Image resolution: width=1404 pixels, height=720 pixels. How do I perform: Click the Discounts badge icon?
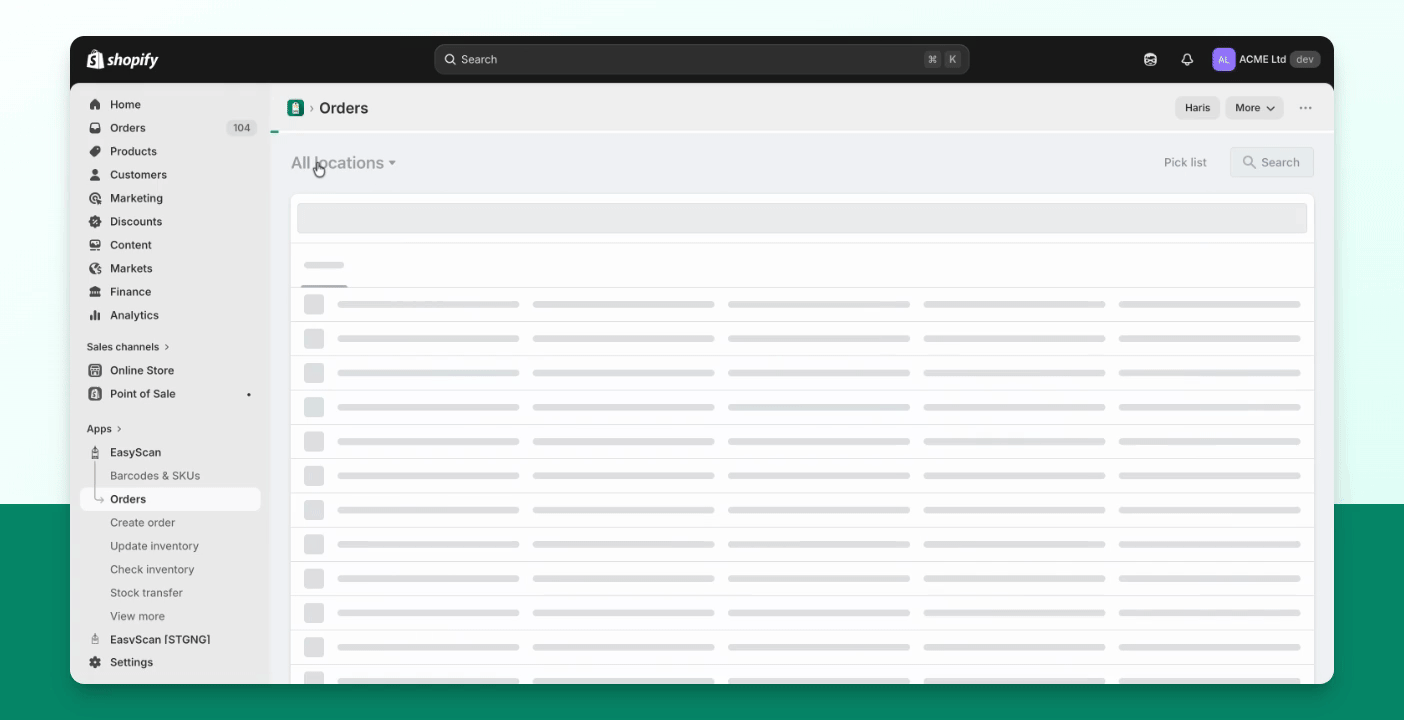coord(95,221)
